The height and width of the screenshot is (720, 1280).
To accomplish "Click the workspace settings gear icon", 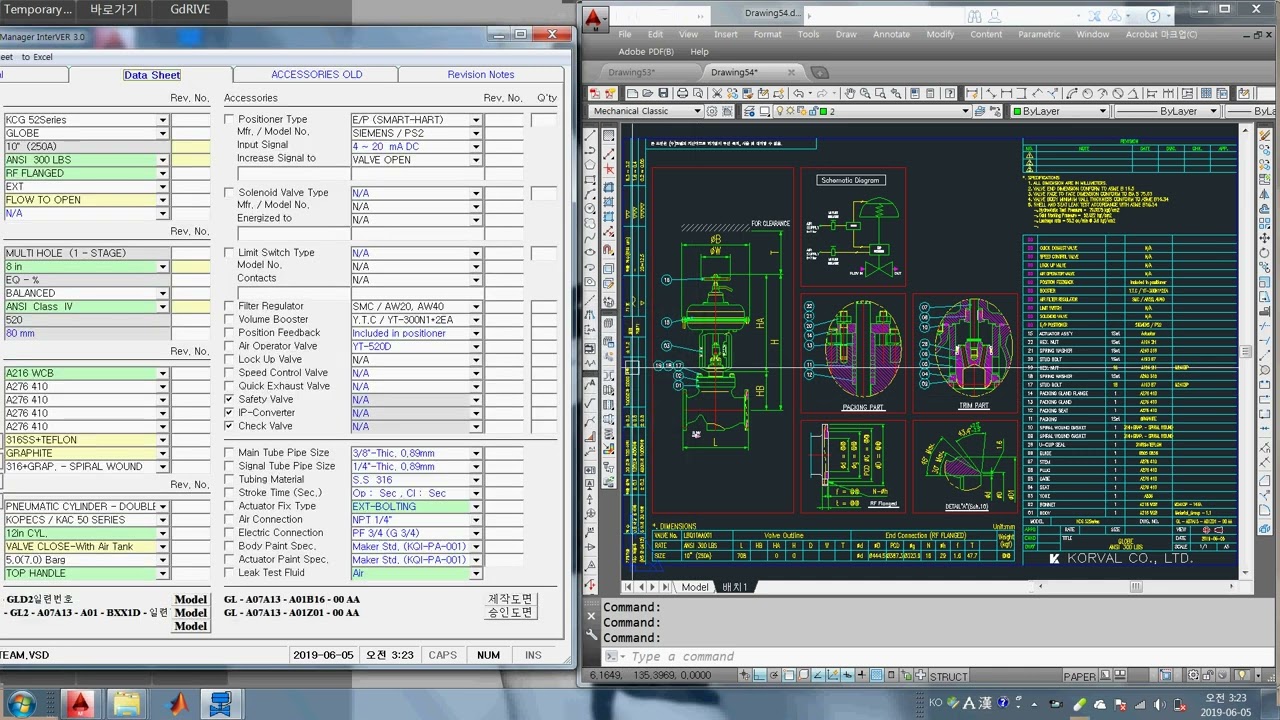I will pyautogui.click(x=711, y=111).
